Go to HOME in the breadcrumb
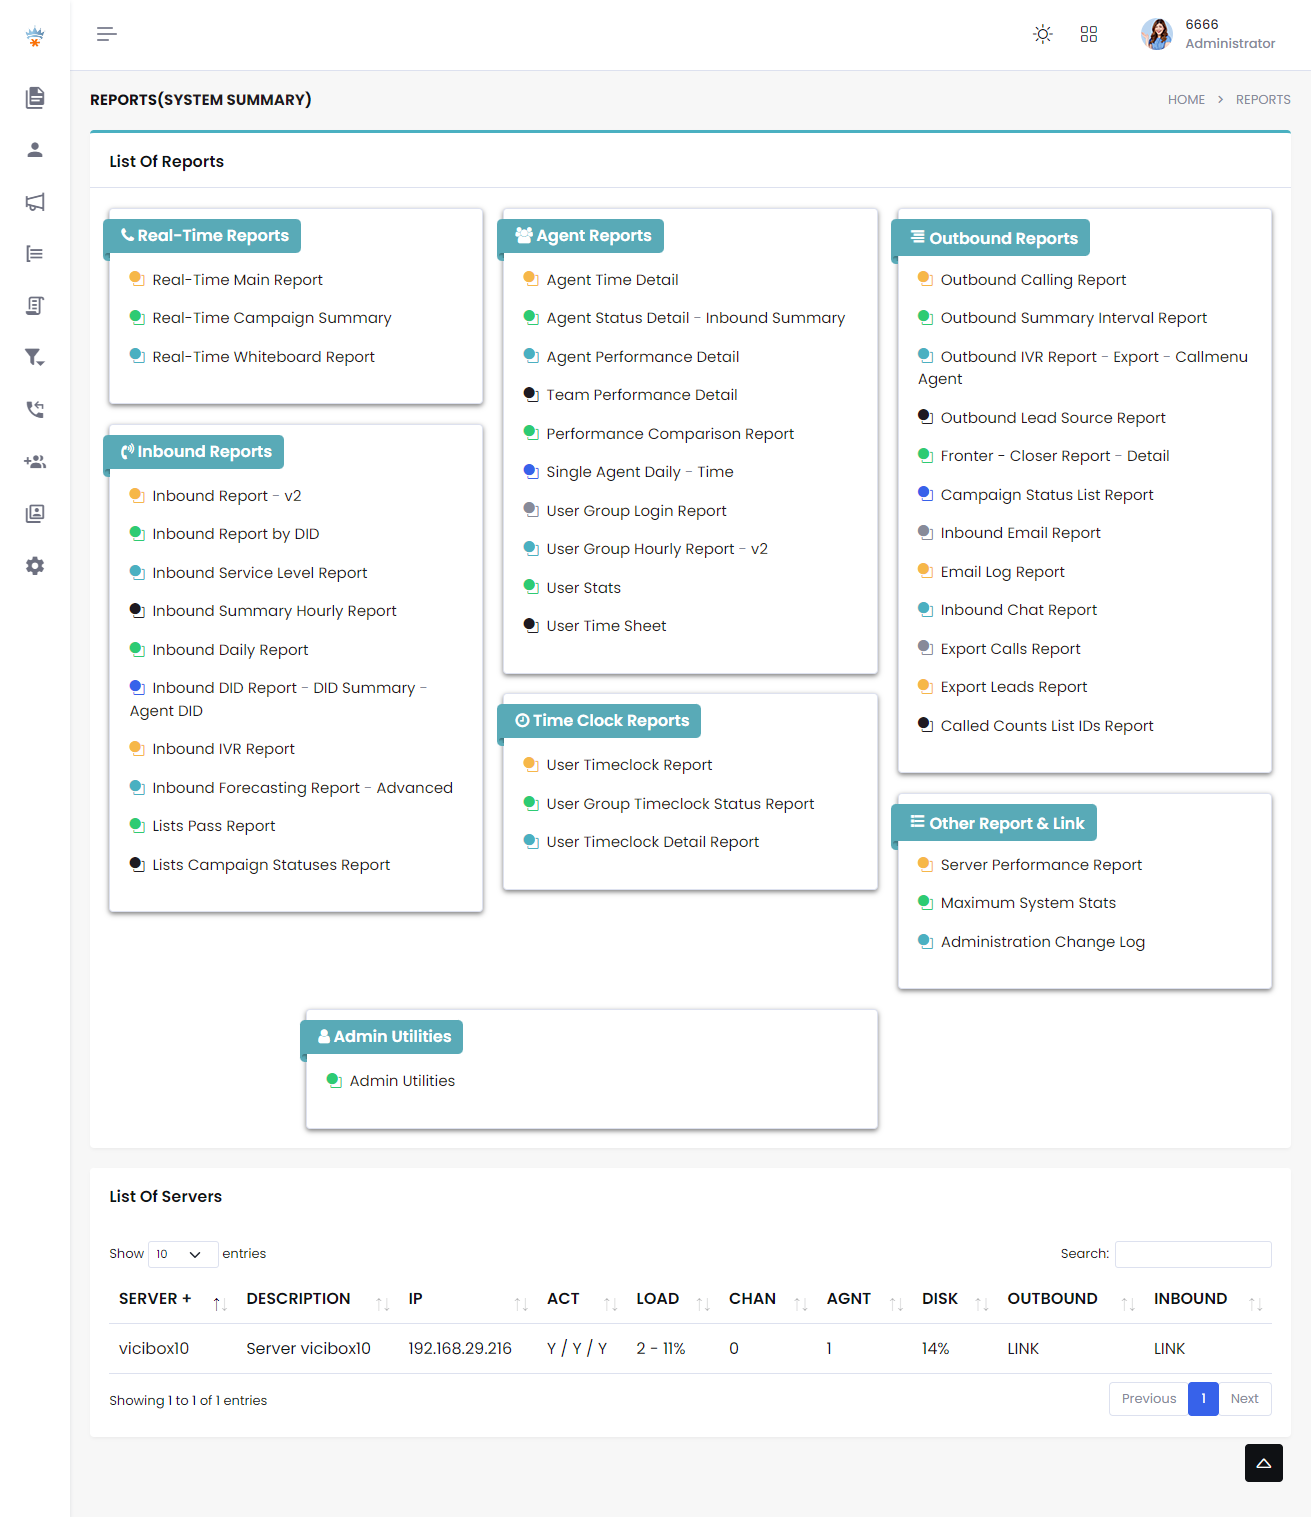 (x=1186, y=99)
